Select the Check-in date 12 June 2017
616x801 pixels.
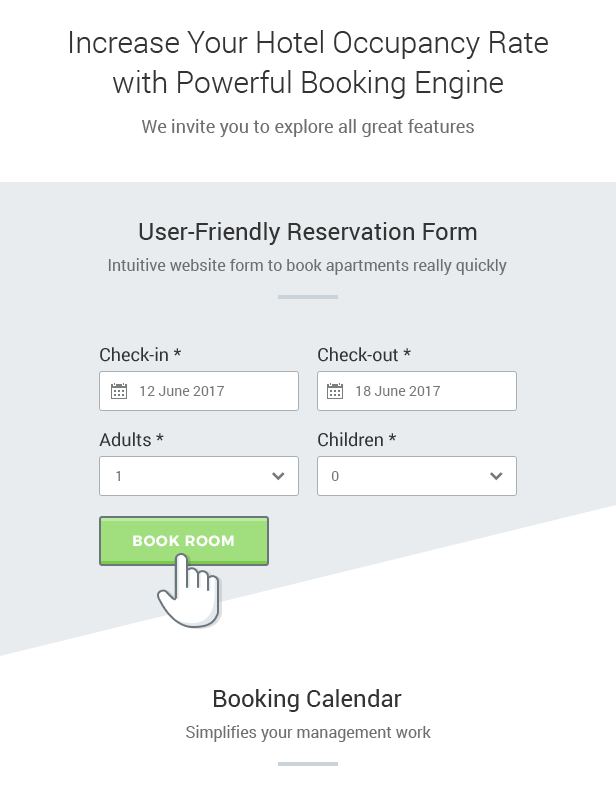(x=199, y=391)
